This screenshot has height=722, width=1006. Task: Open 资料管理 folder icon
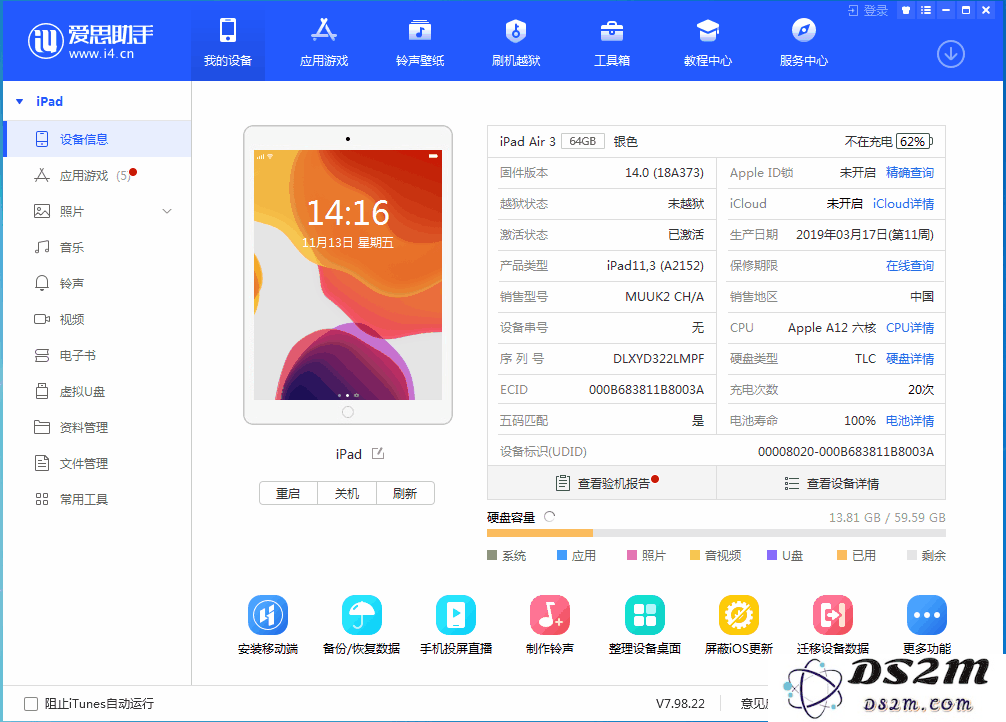click(42, 427)
